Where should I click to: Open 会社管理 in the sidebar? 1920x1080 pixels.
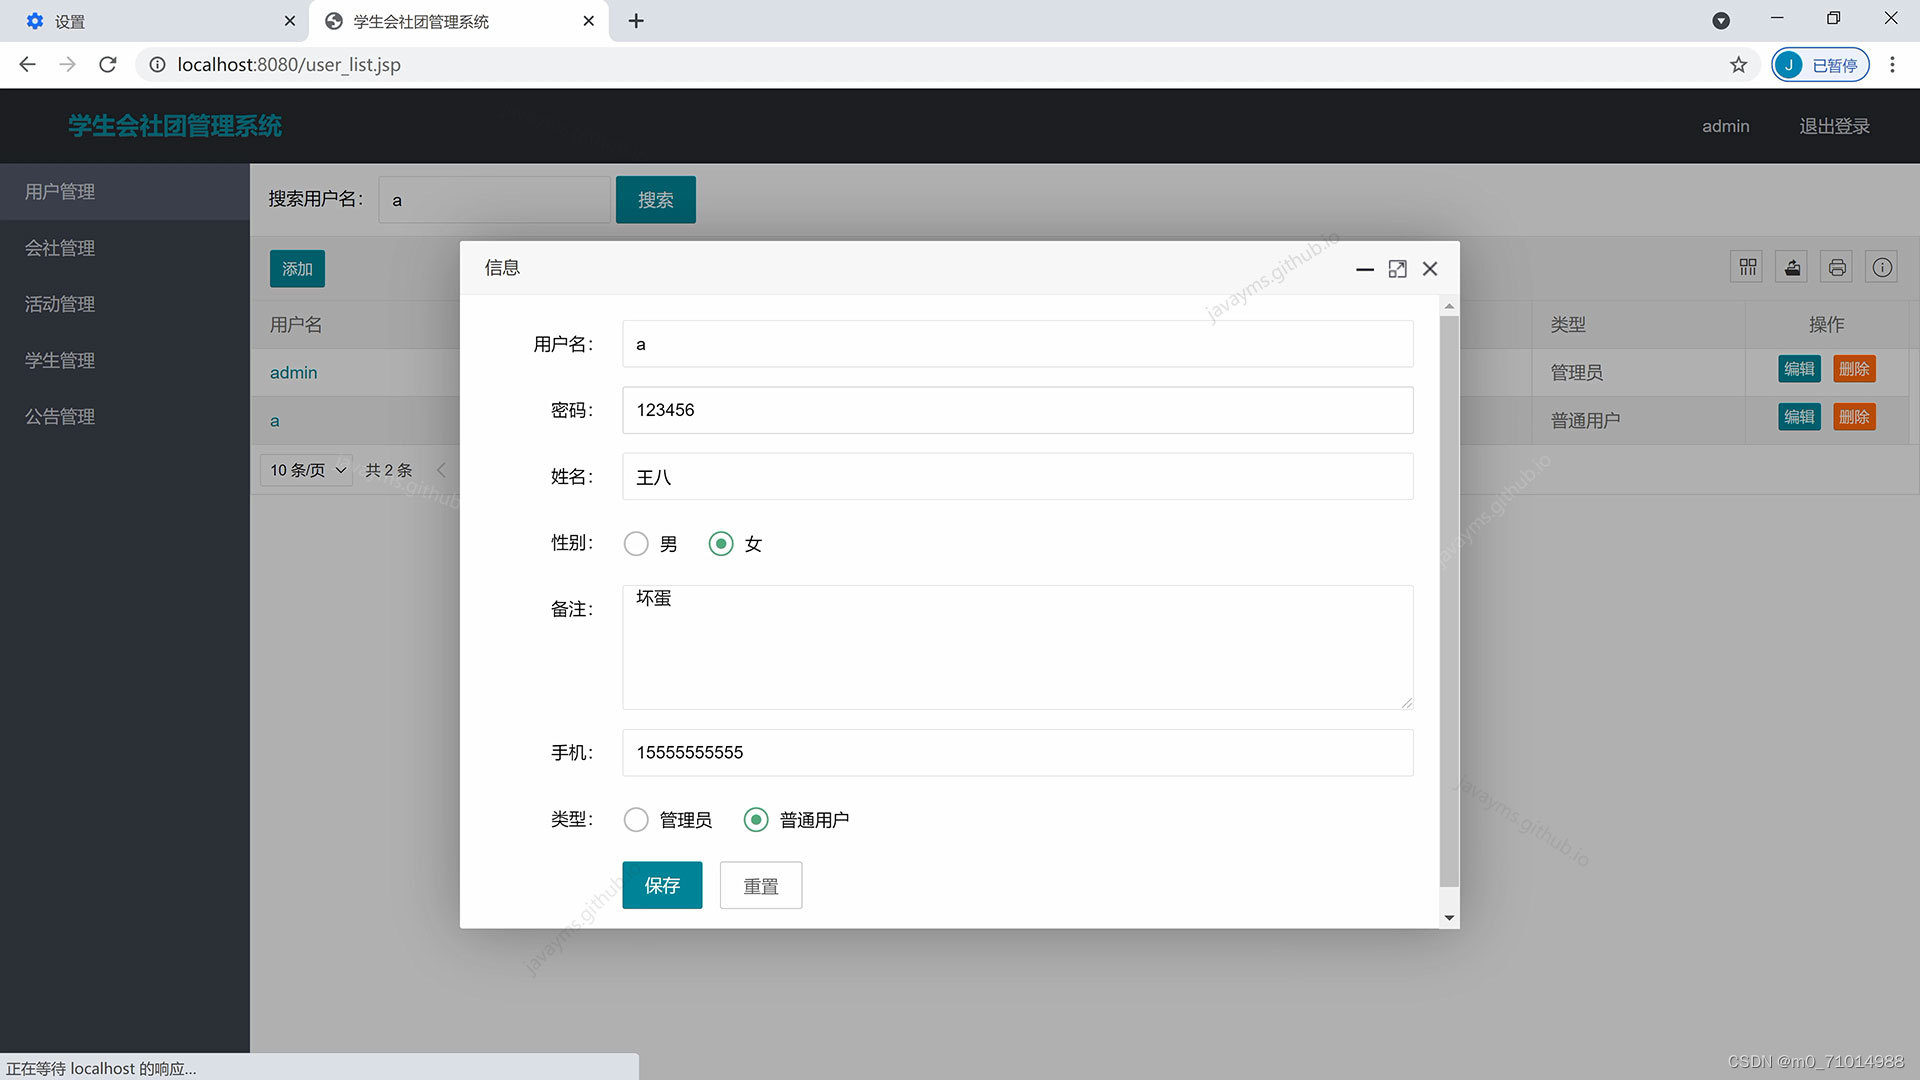click(x=125, y=248)
